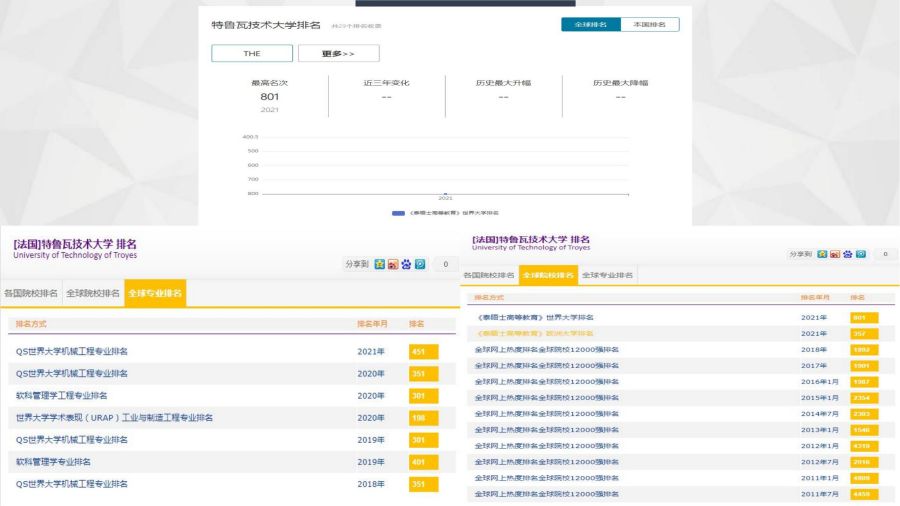Screen dimensions: 900x506
Task: Click share count 0 in universities panel
Action: (x=886, y=254)
